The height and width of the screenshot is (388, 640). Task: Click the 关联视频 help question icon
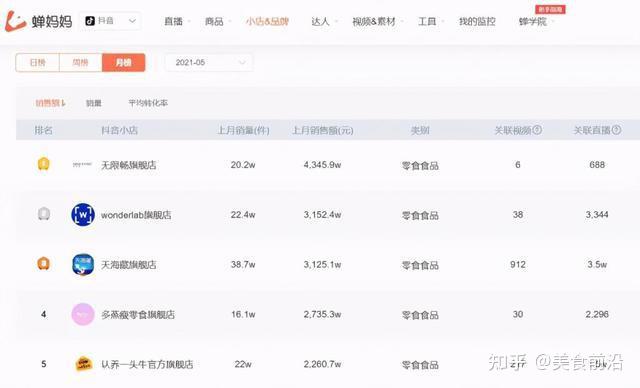click(x=537, y=130)
